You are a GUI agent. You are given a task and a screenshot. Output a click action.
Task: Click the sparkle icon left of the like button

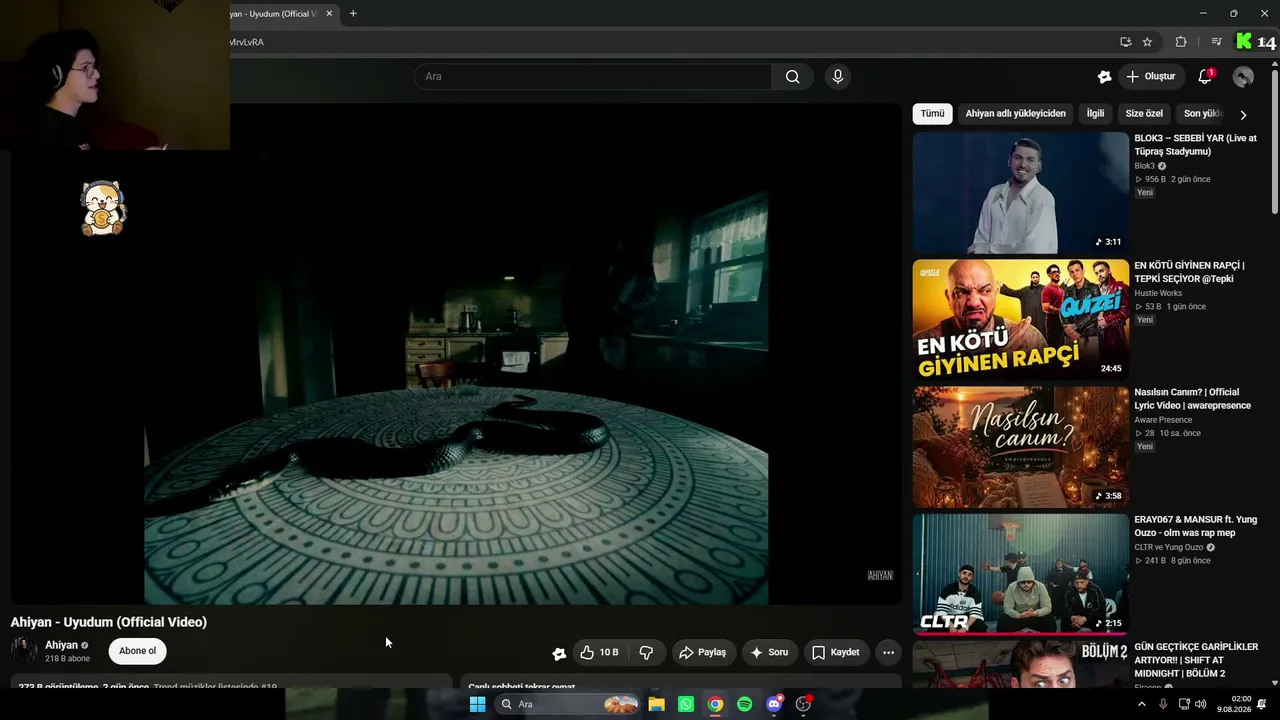(x=559, y=653)
